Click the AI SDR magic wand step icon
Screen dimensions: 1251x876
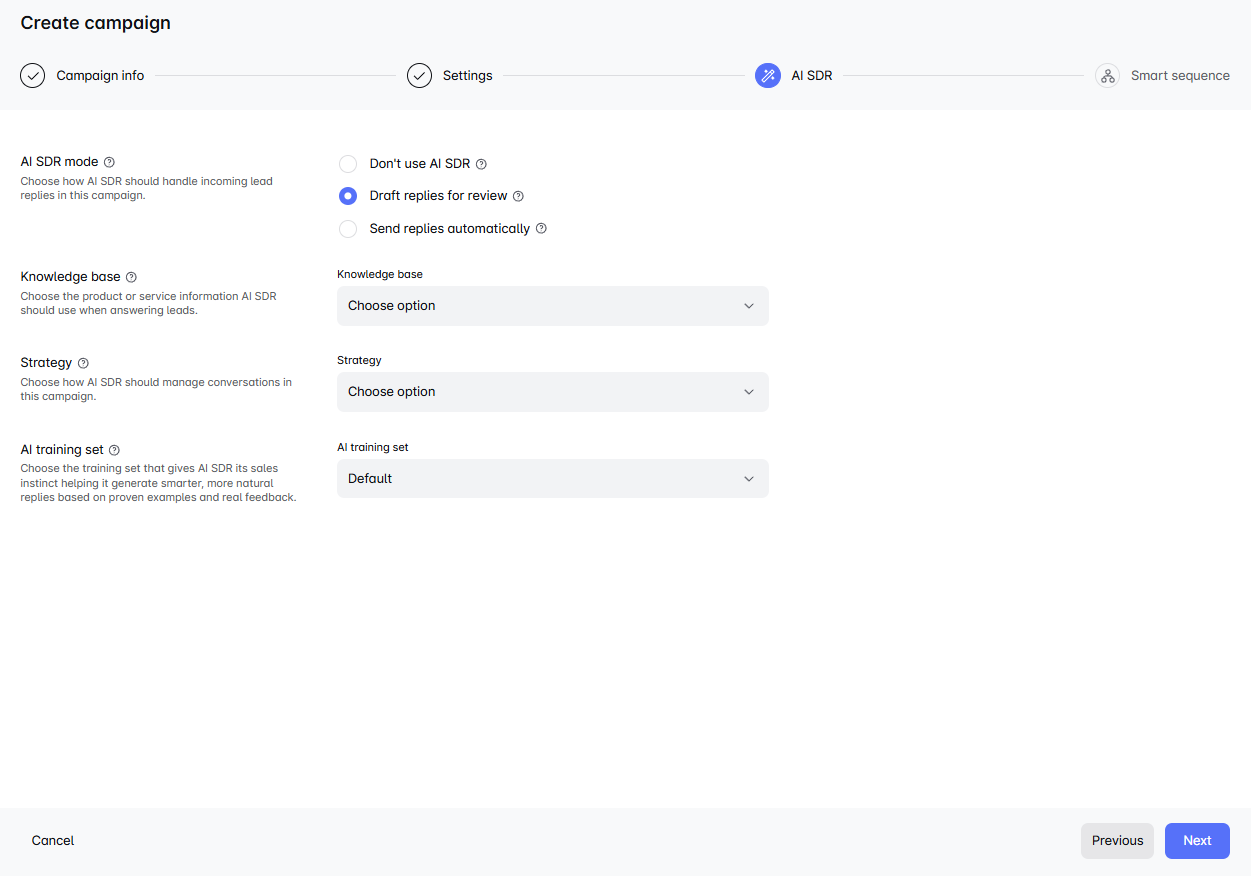(768, 75)
